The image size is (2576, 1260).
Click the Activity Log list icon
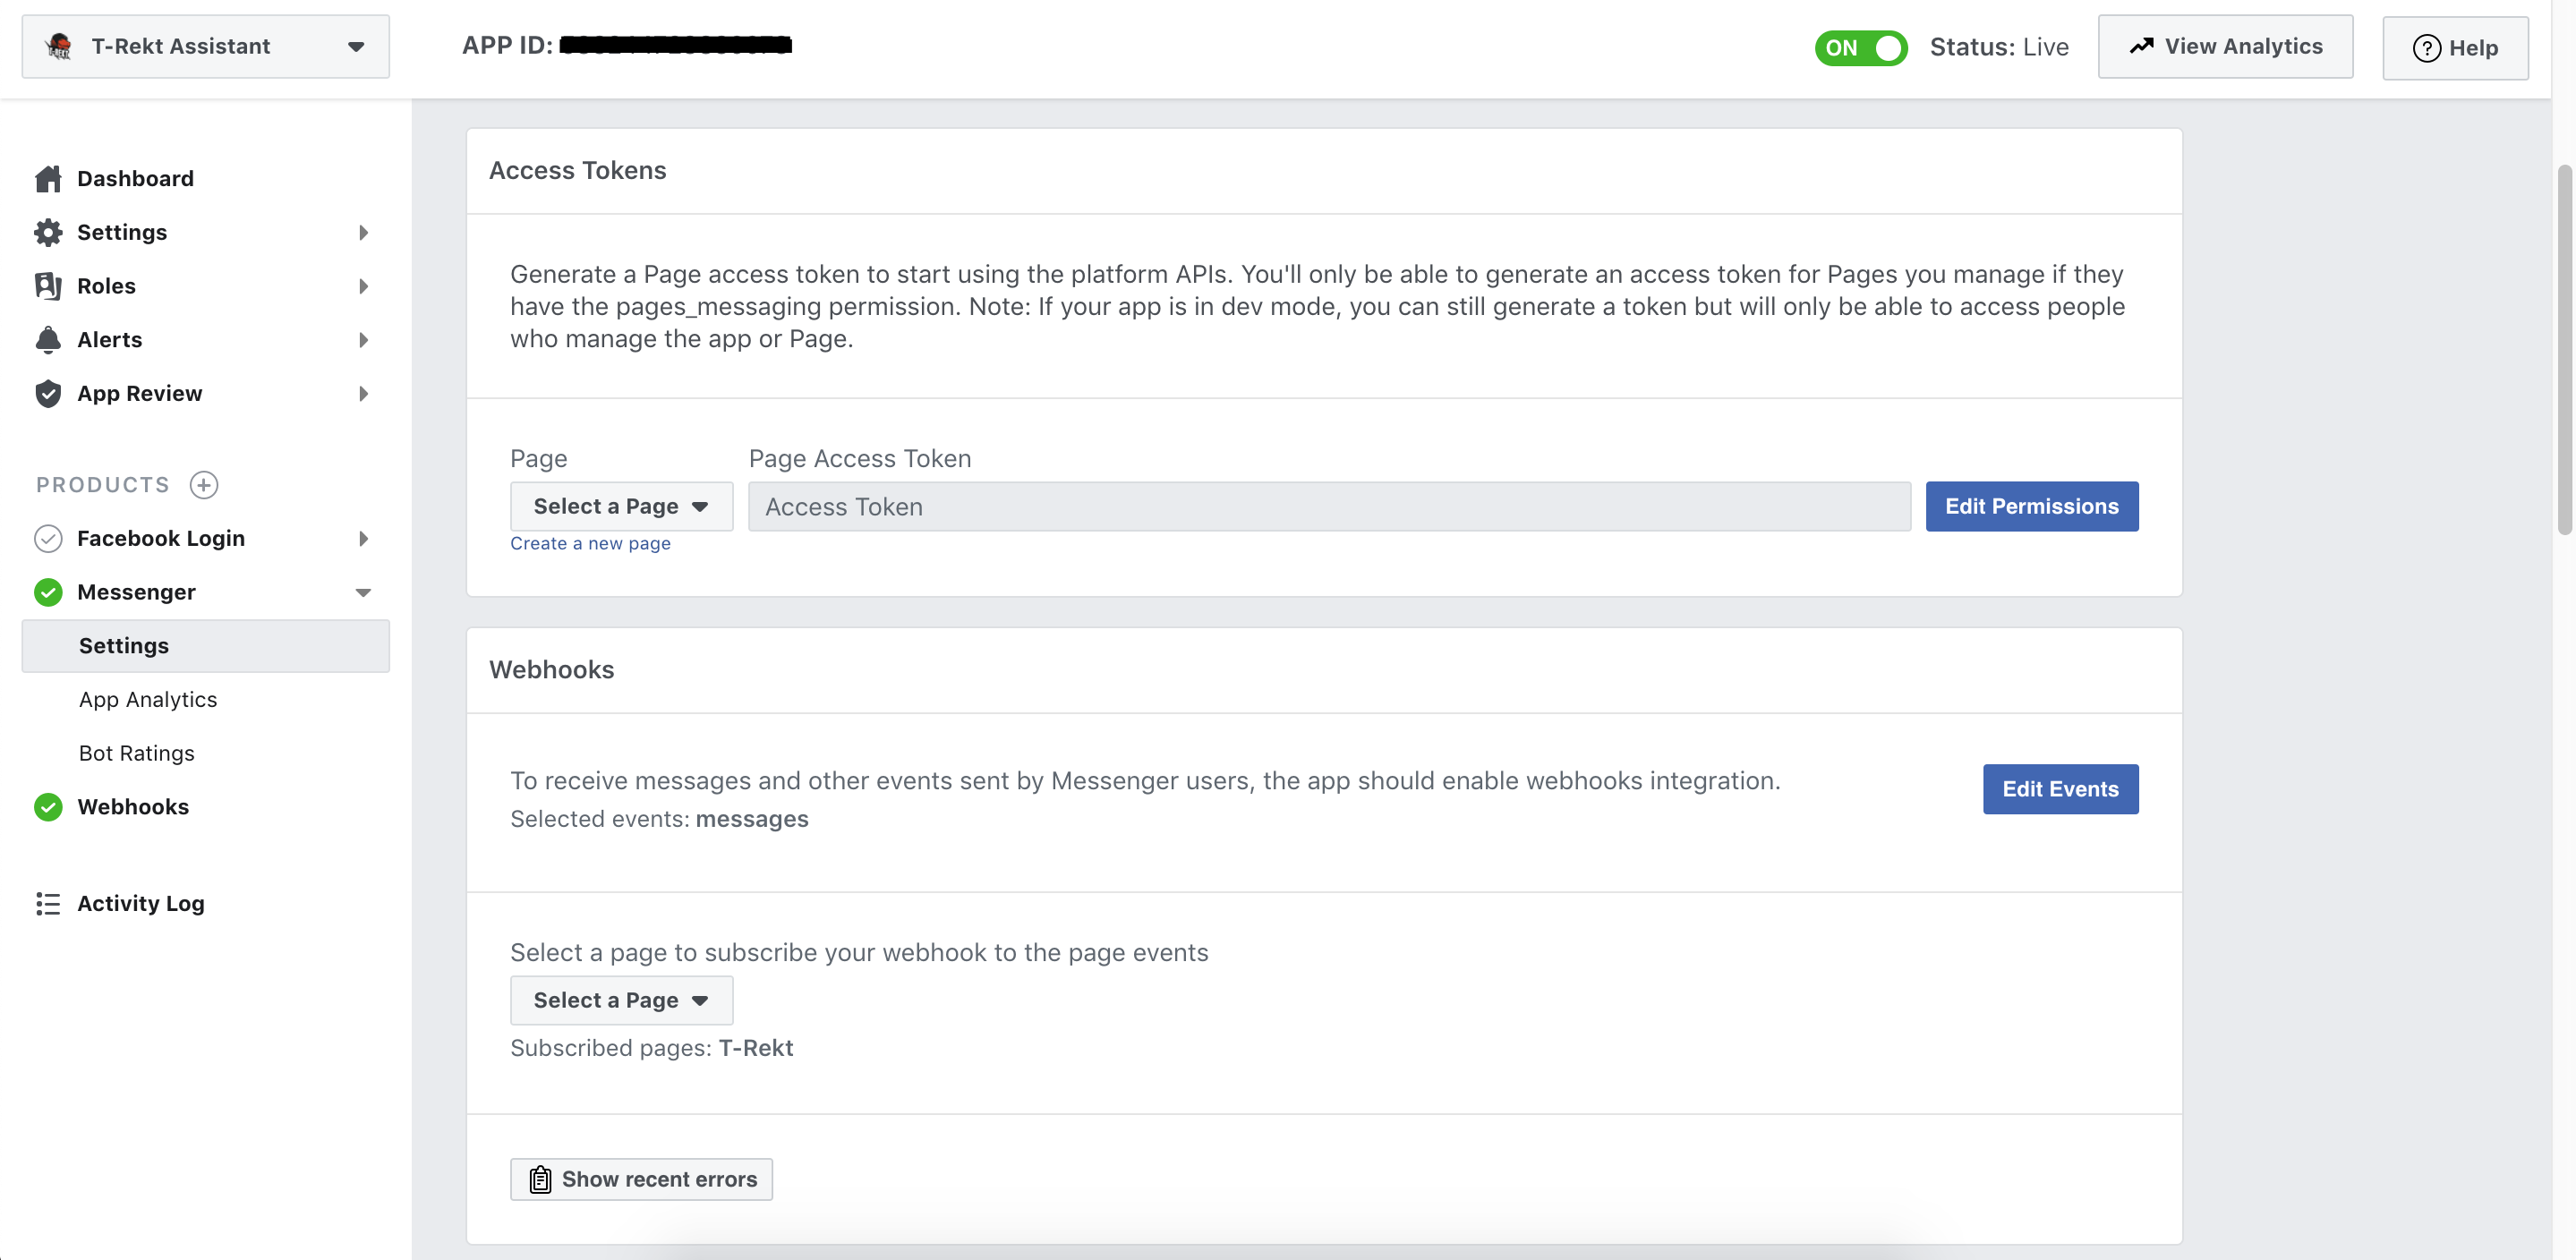pyautogui.click(x=48, y=903)
